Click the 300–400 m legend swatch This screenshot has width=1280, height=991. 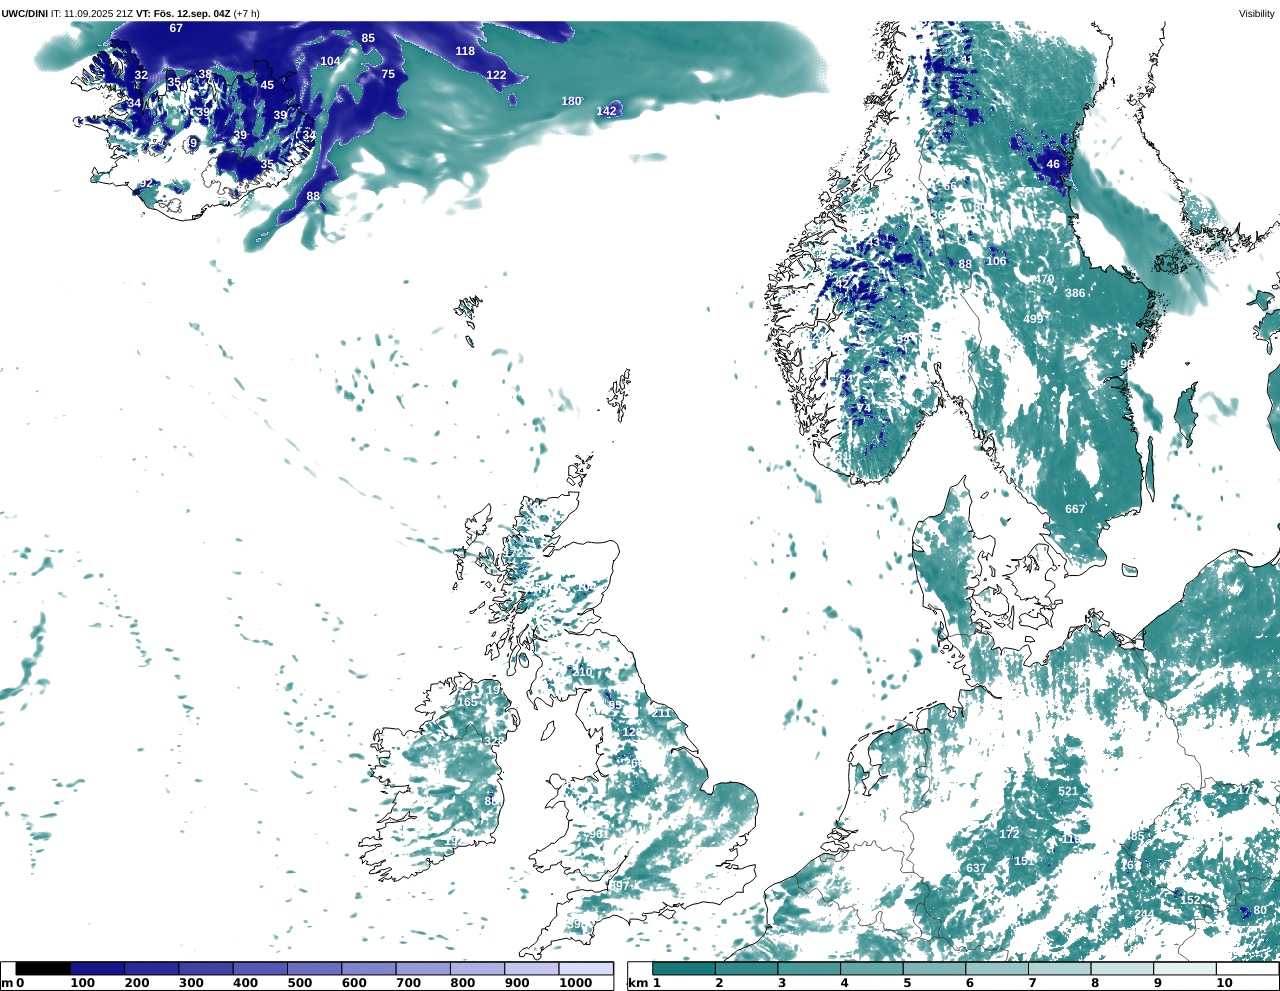205,968
